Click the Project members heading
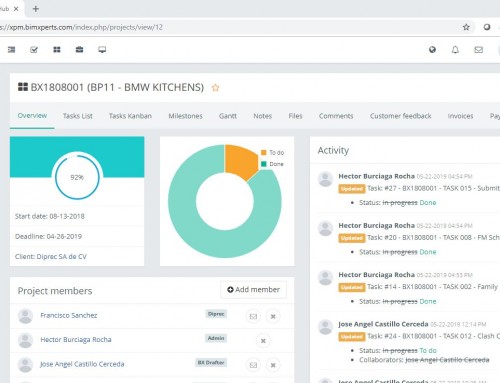Image resolution: width=500 pixels, height=383 pixels. click(55, 291)
